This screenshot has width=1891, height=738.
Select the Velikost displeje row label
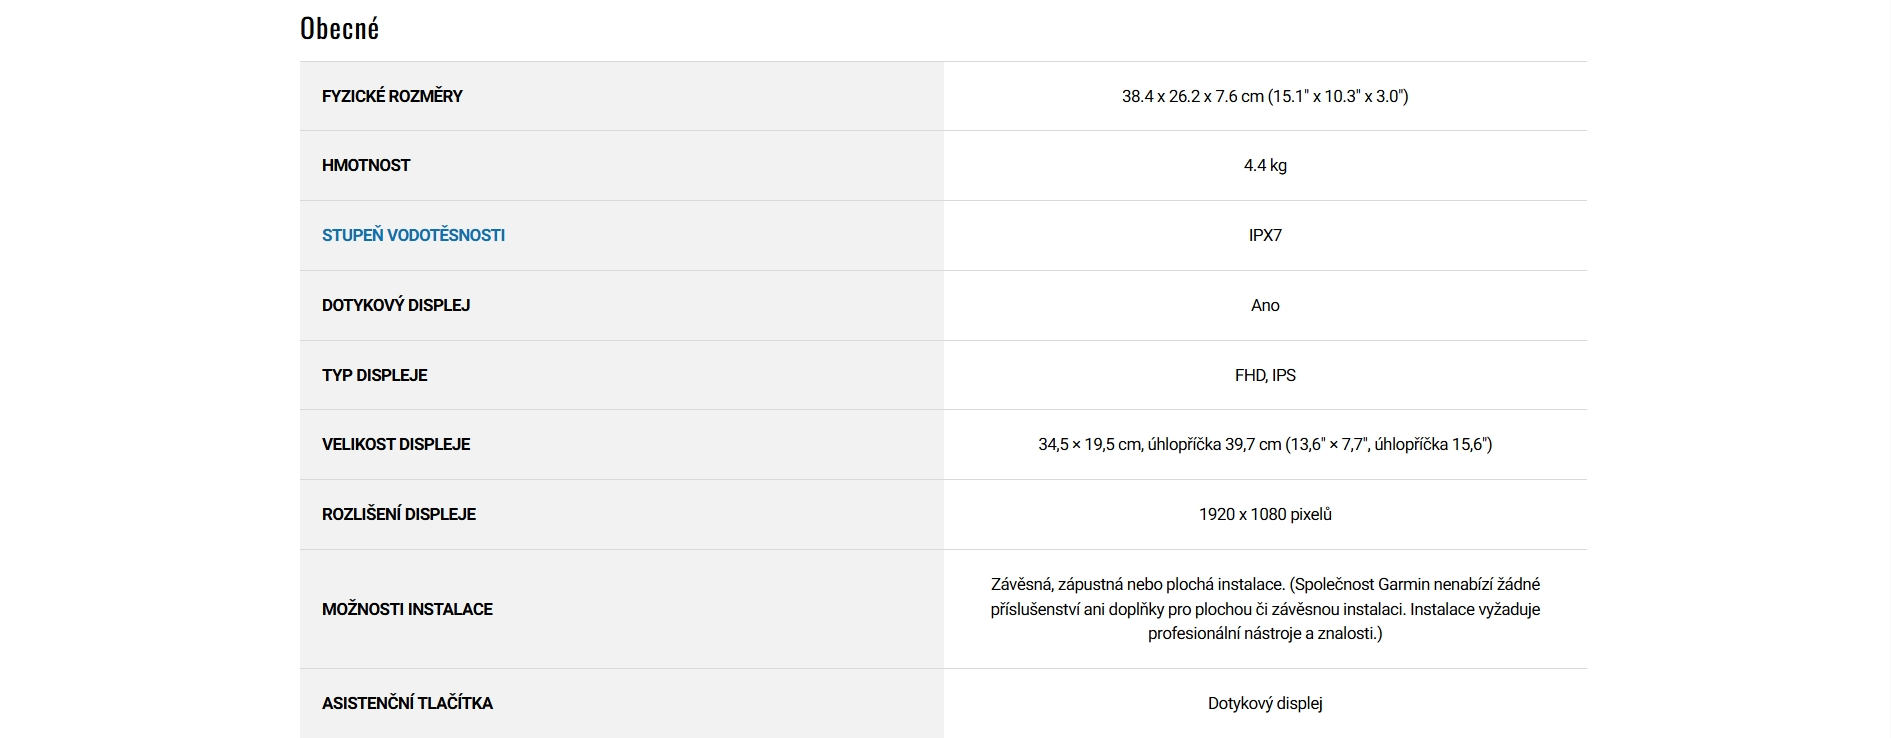pyautogui.click(x=396, y=444)
